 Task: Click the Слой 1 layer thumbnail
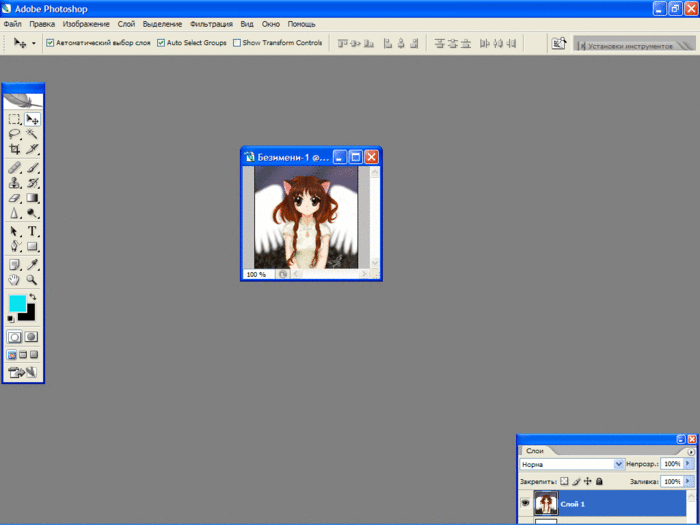pyautogui.click(x=546, y=503)
